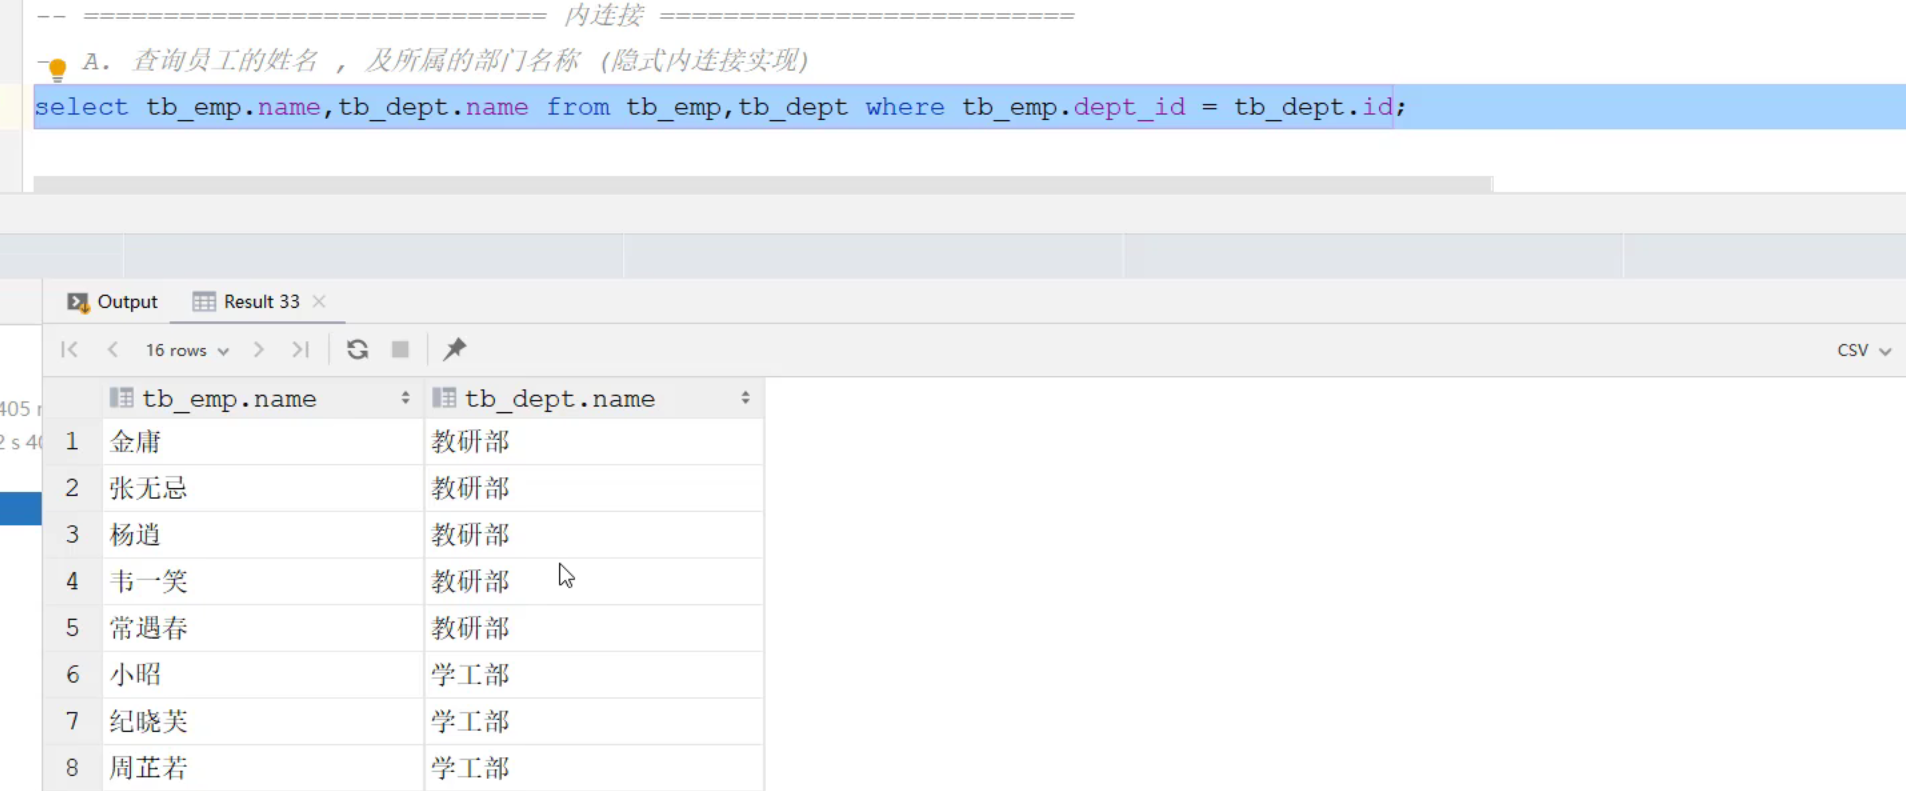This screenshot has width=1906, height=791.
Task: Open the 16 rows page size dropdown
Action: [187, 350]
